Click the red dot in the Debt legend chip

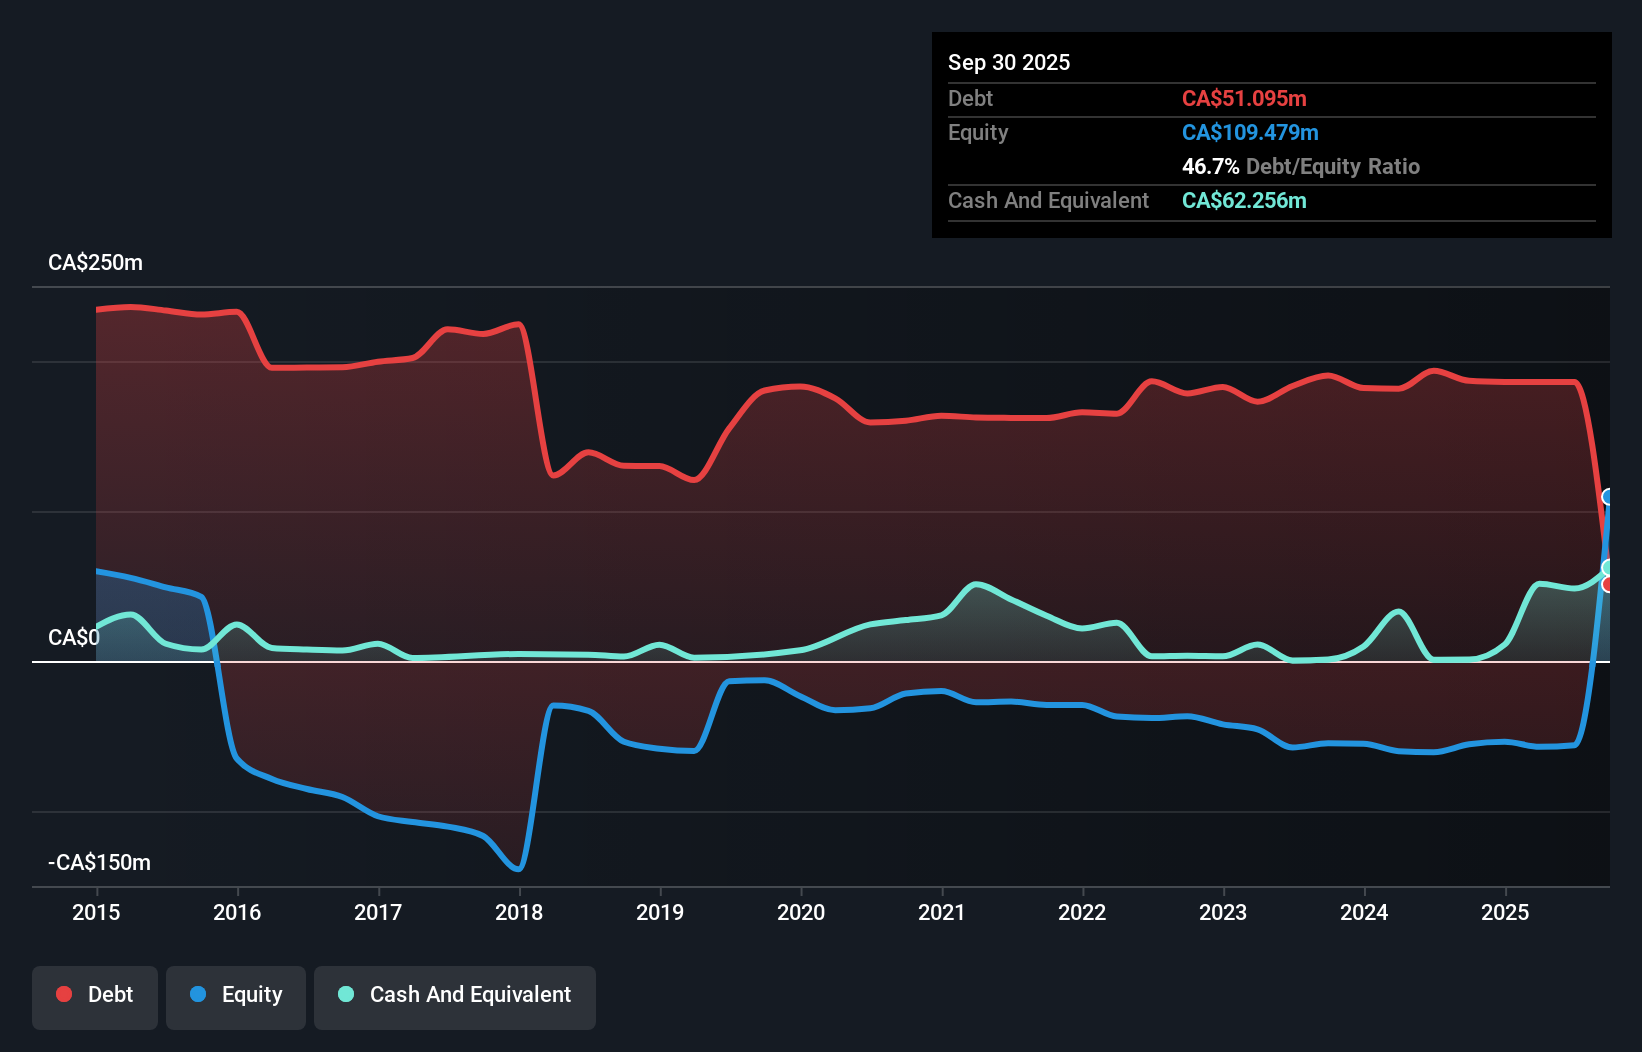coord(64,994)
